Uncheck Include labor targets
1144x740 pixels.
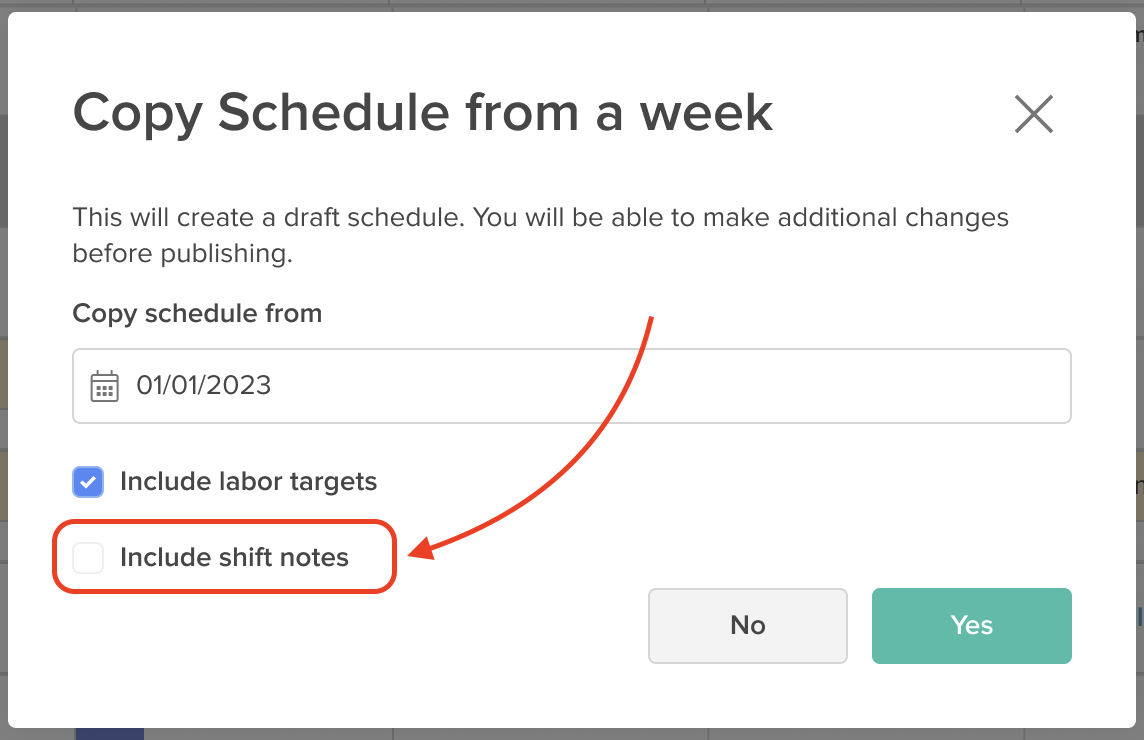88,482
